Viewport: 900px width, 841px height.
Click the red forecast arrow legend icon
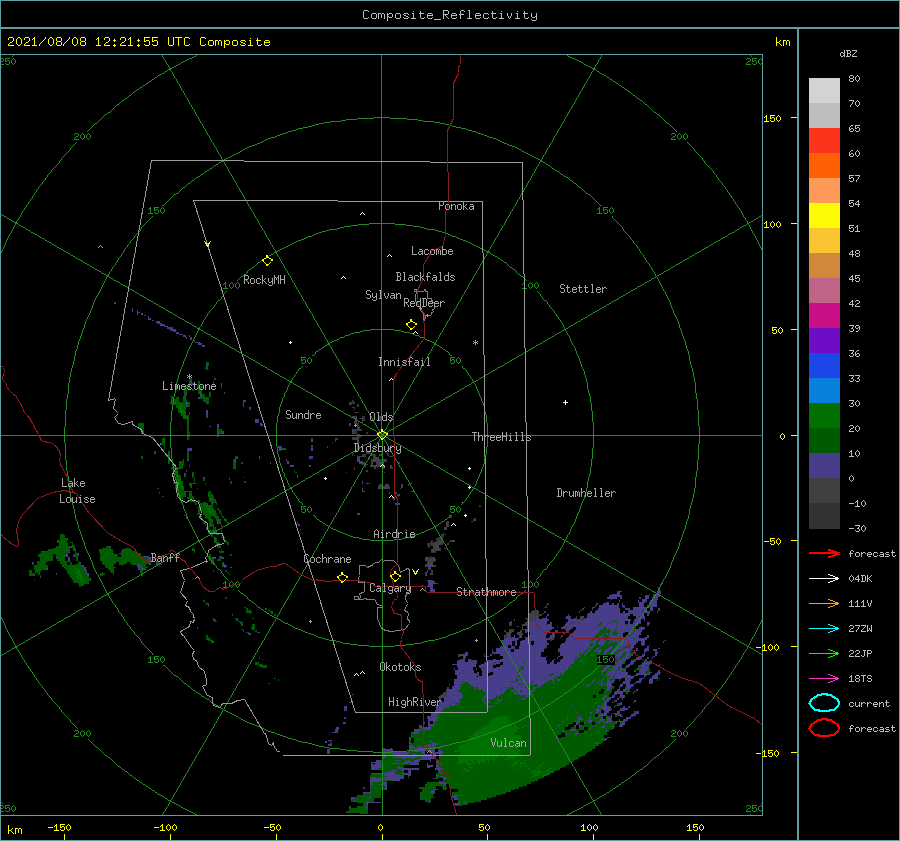(x=824, y=553)
